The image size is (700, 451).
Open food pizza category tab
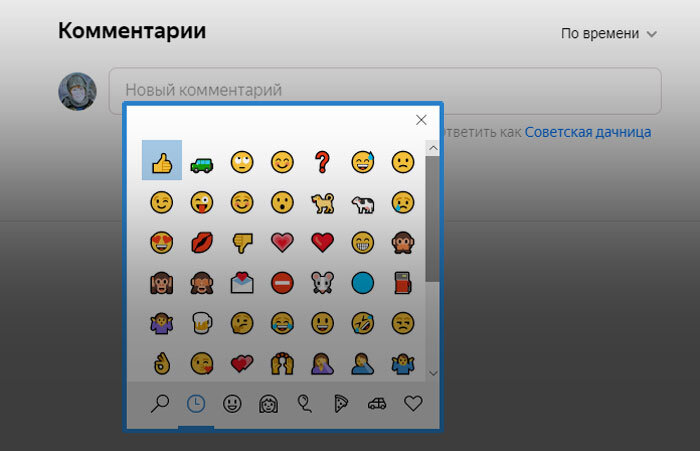click(x=341, y=404)
